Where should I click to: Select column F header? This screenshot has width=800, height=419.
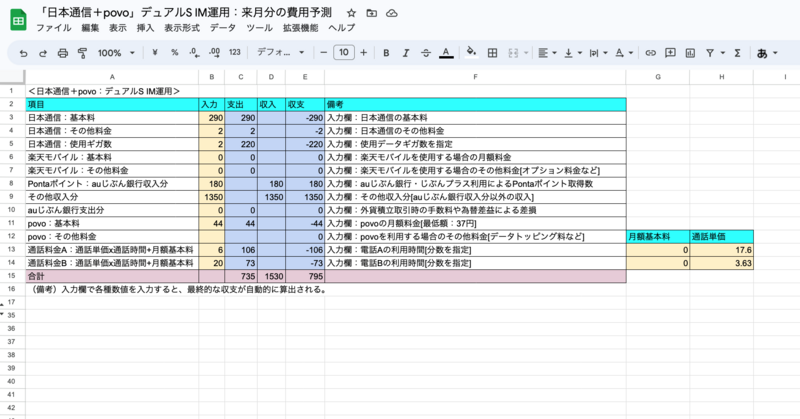point(475,77)
